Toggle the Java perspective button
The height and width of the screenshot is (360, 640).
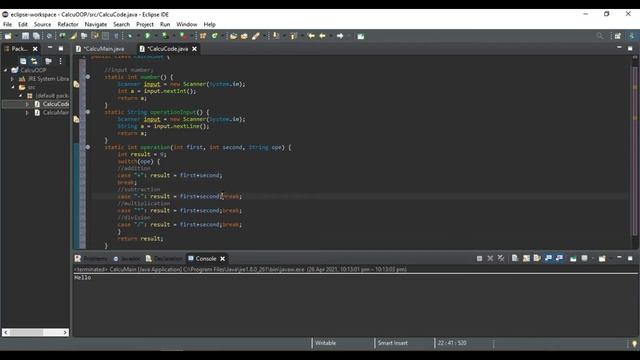[x=632, y=36]
